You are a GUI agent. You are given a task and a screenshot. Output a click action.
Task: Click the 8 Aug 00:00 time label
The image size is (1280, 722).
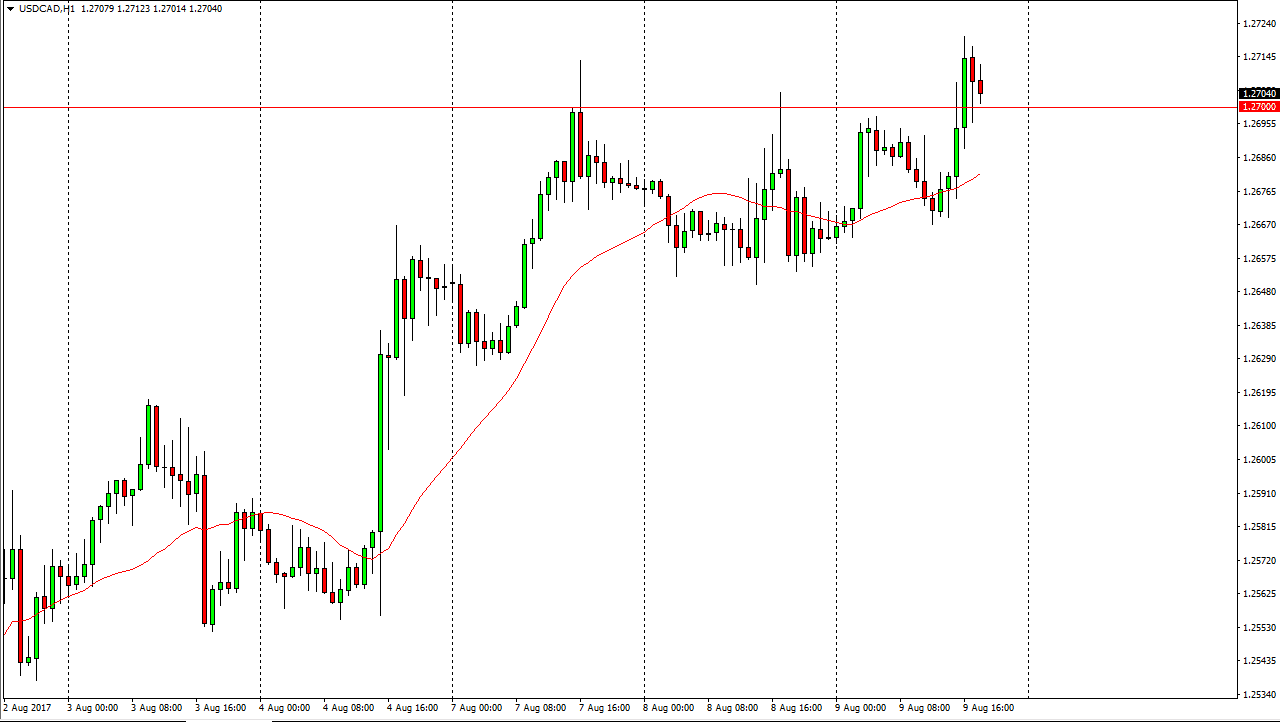669,708
